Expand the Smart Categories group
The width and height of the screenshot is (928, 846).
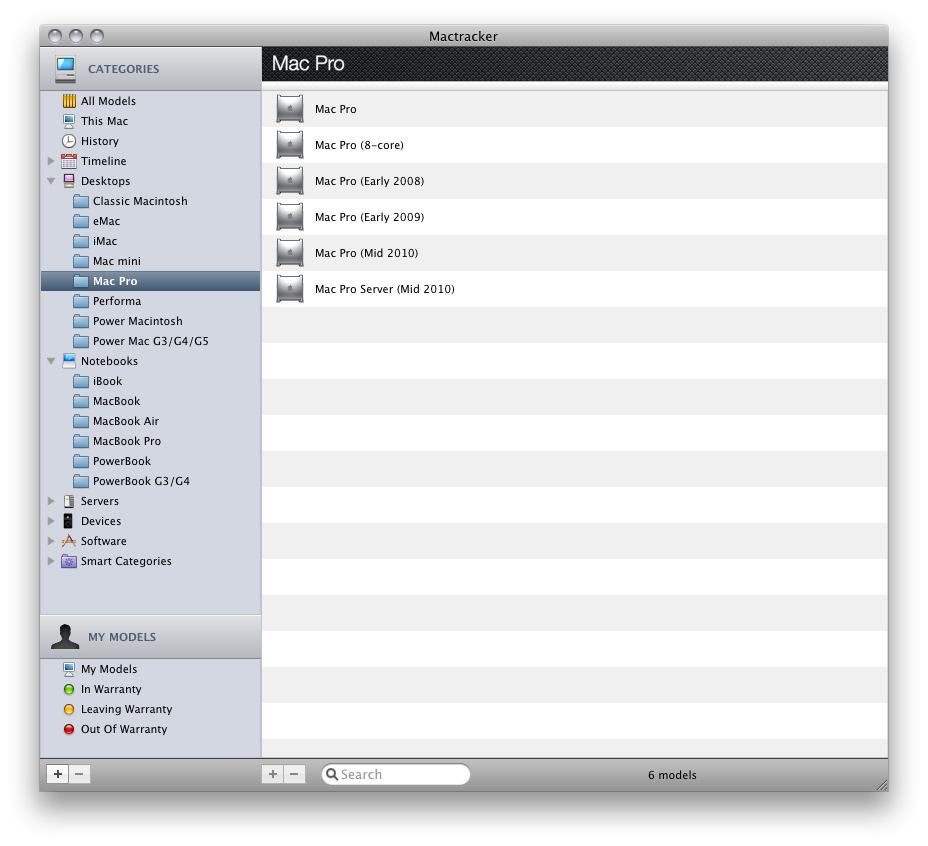pos(51,561)
